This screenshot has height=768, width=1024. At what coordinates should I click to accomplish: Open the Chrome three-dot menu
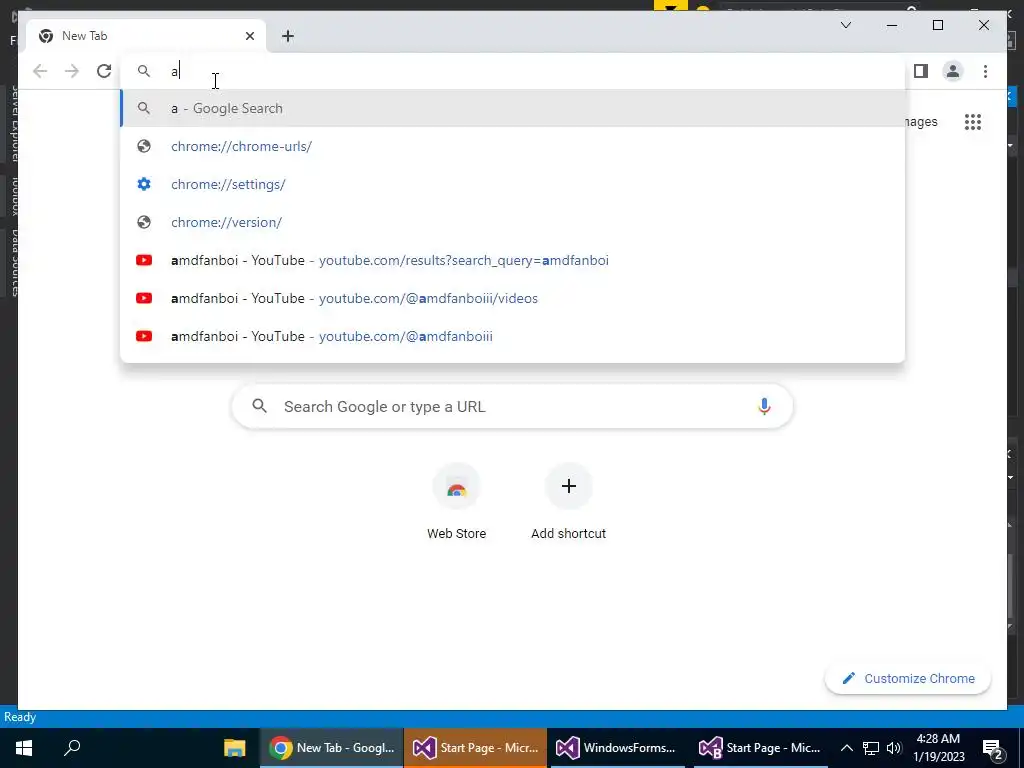[x=985, y=71]
